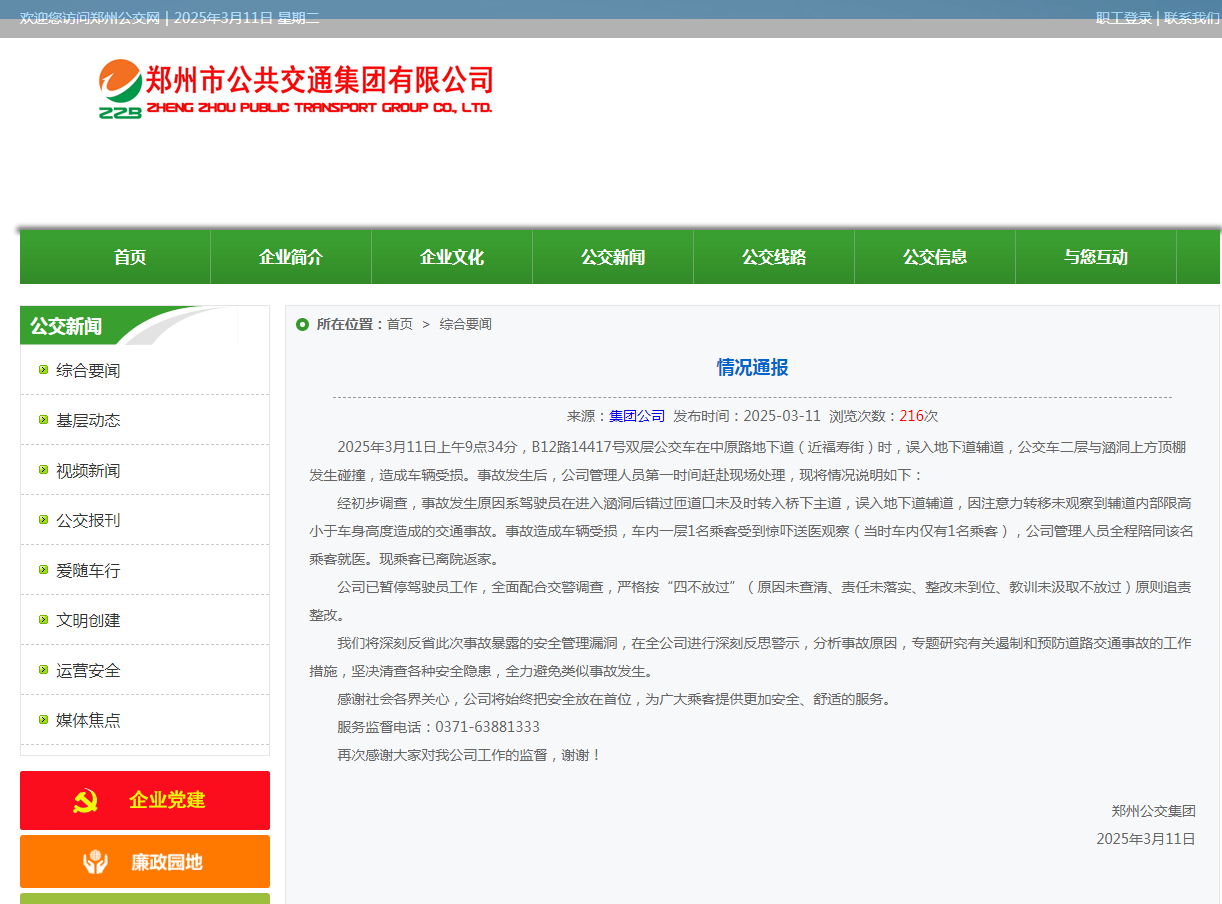Click the signature 郑州公交集团
Viewport: 1222px width, 904px height.
[x=1154, y=811]
